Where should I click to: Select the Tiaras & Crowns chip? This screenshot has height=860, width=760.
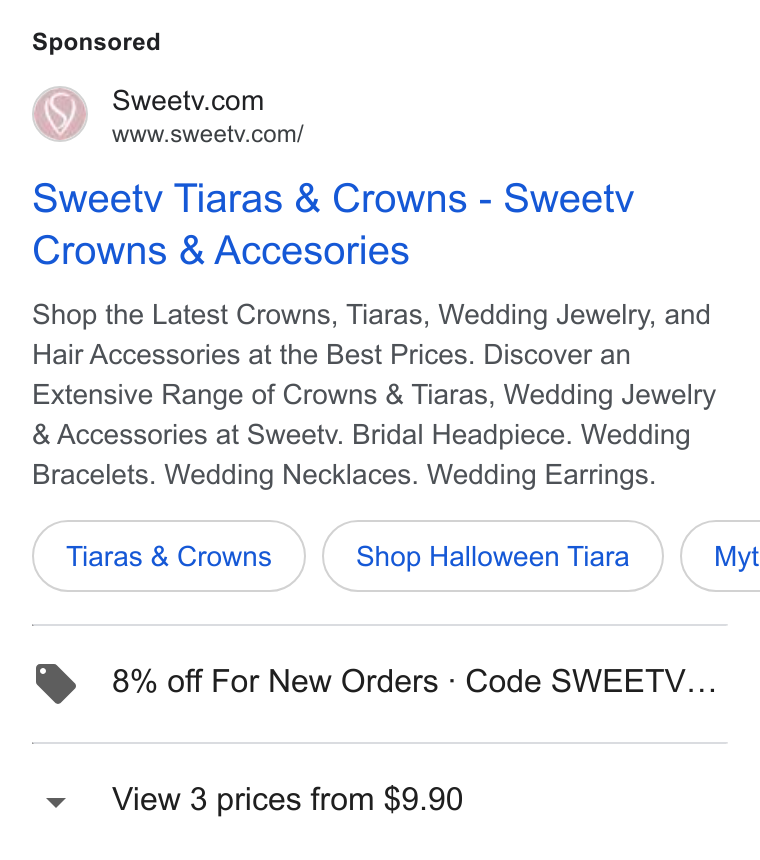(169, 556)
